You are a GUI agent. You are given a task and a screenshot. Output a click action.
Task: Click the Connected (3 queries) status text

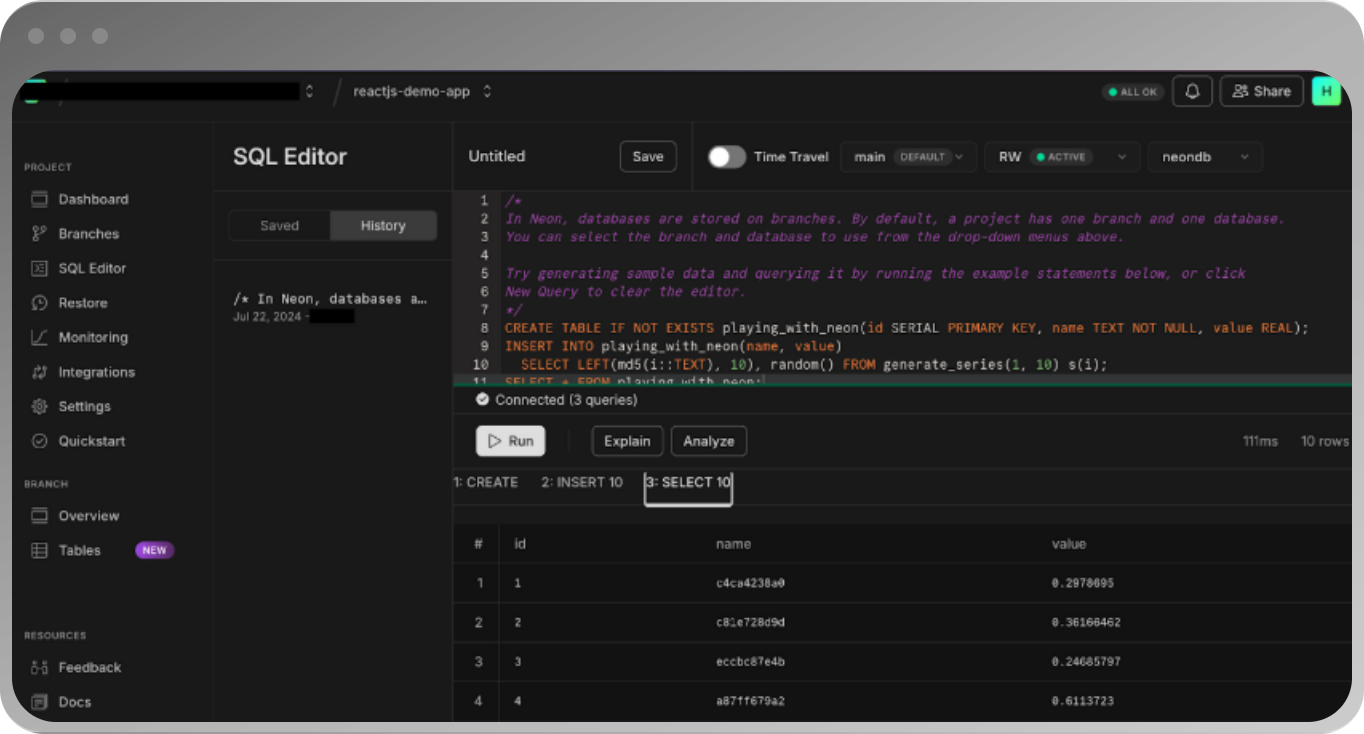566,400
